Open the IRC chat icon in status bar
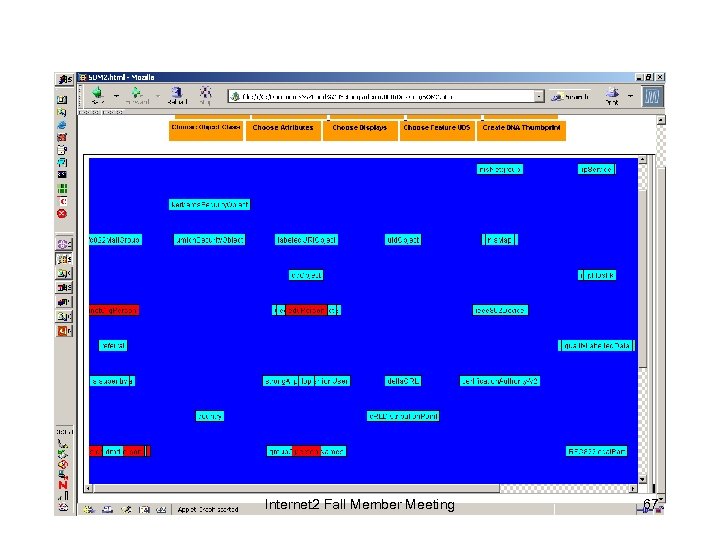720x540 pixels. [x=161, y=510]
